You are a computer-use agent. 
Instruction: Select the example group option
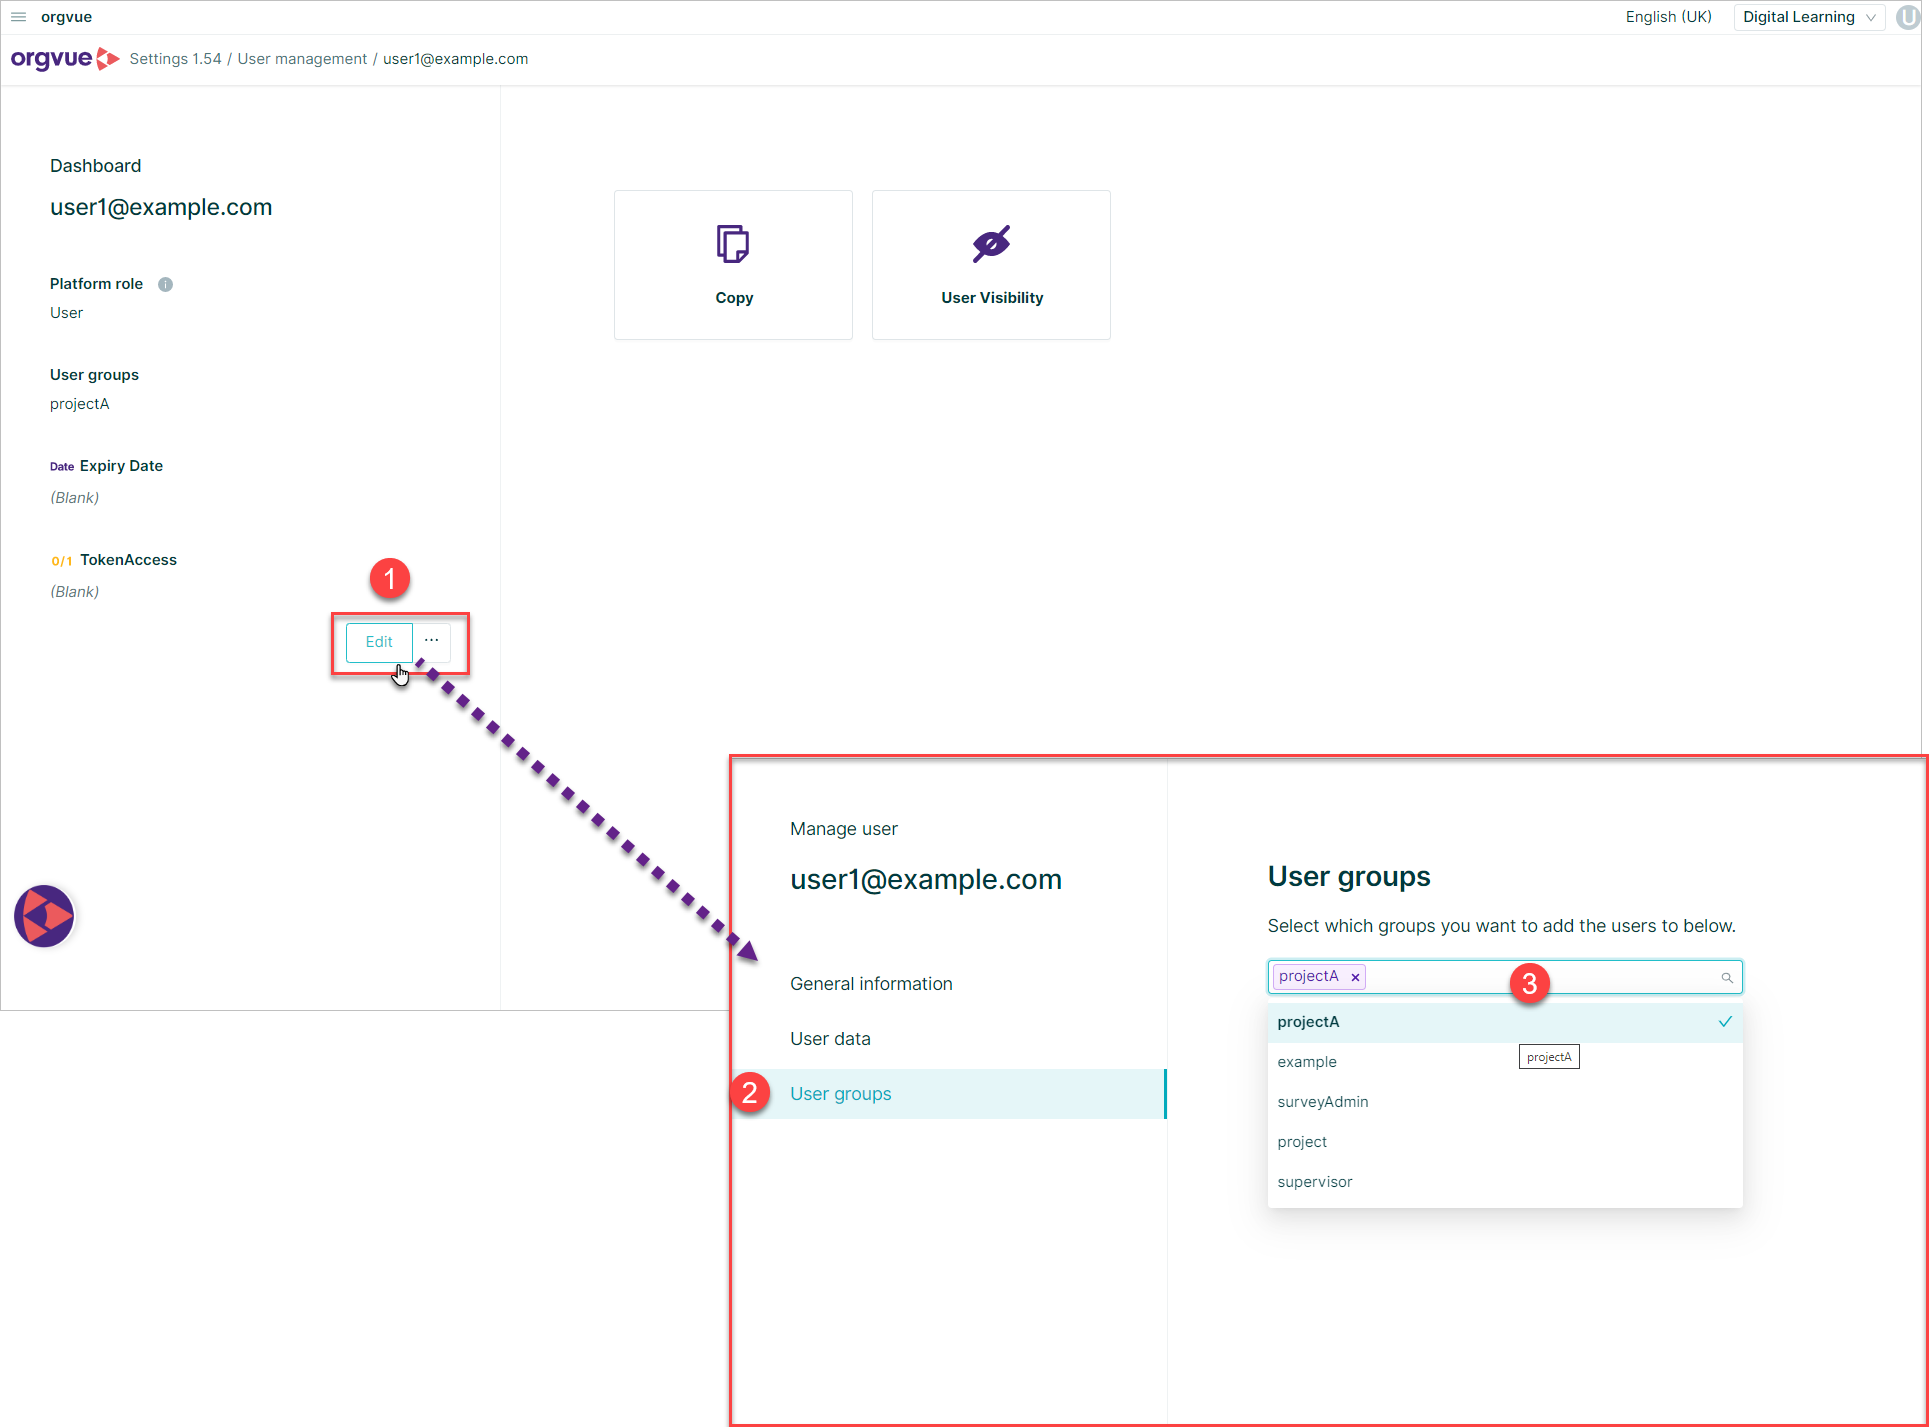(1505, 1062)
